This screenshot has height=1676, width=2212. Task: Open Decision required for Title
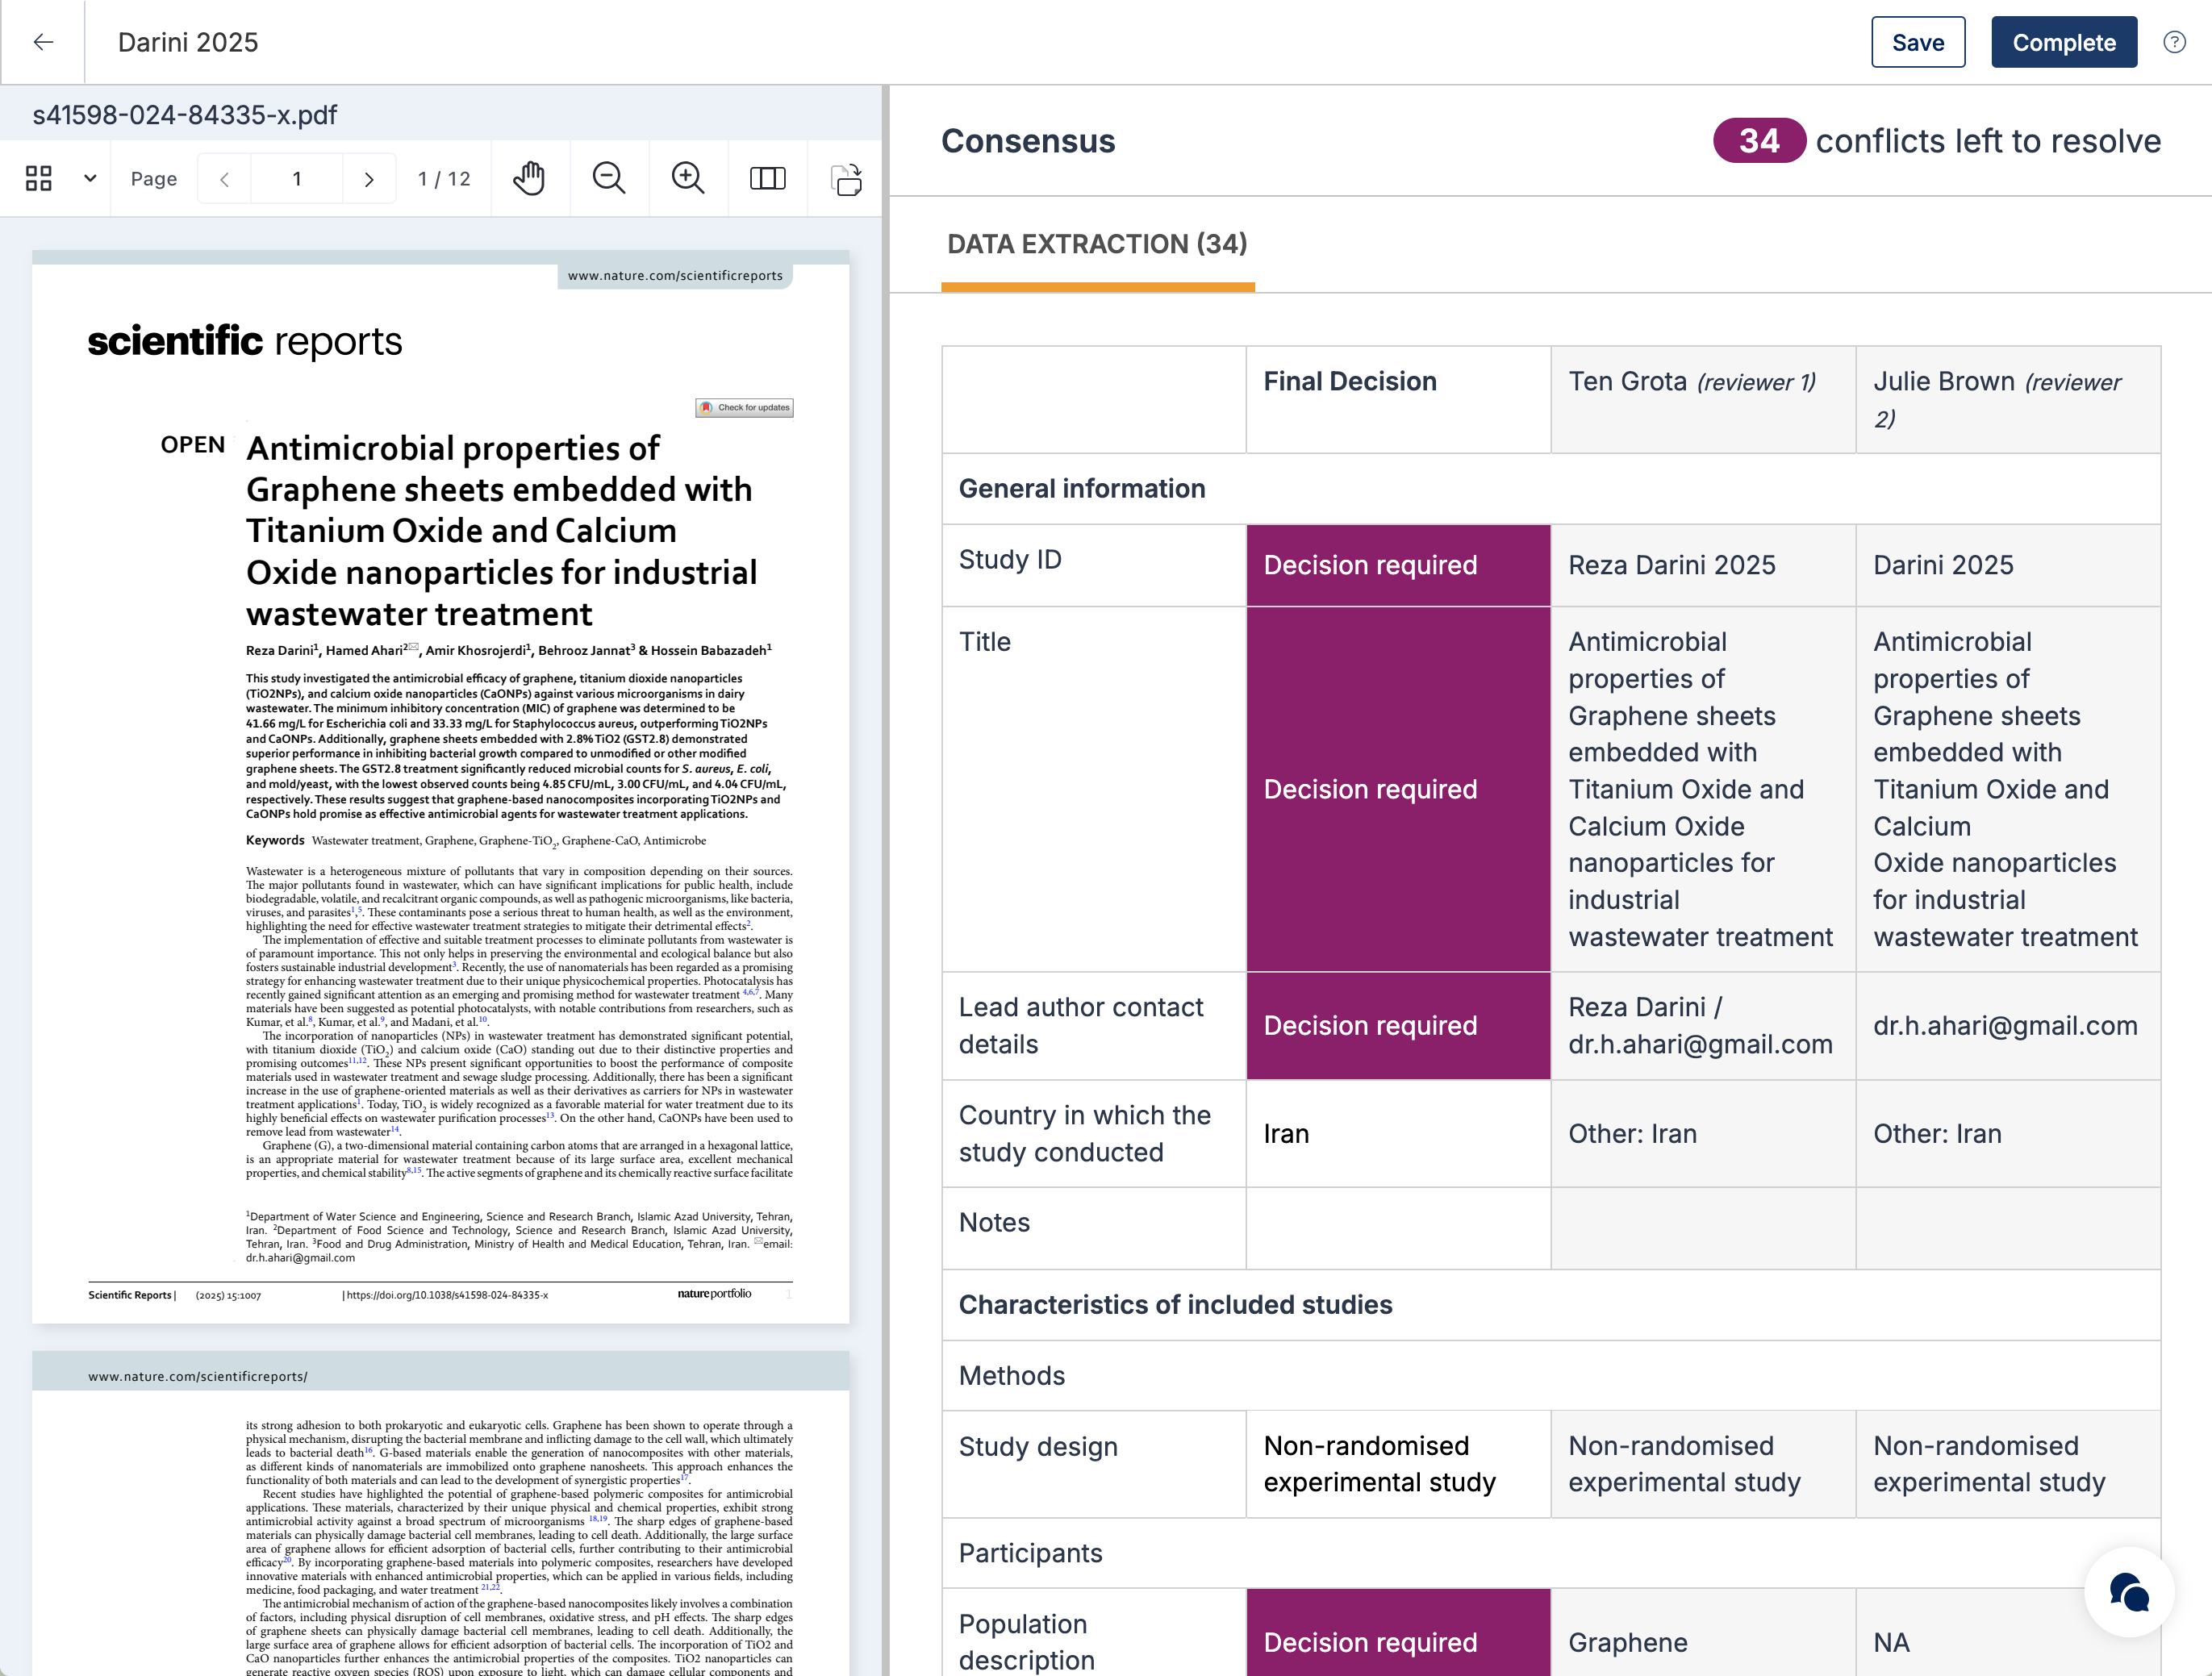[x=1398, y=789]
